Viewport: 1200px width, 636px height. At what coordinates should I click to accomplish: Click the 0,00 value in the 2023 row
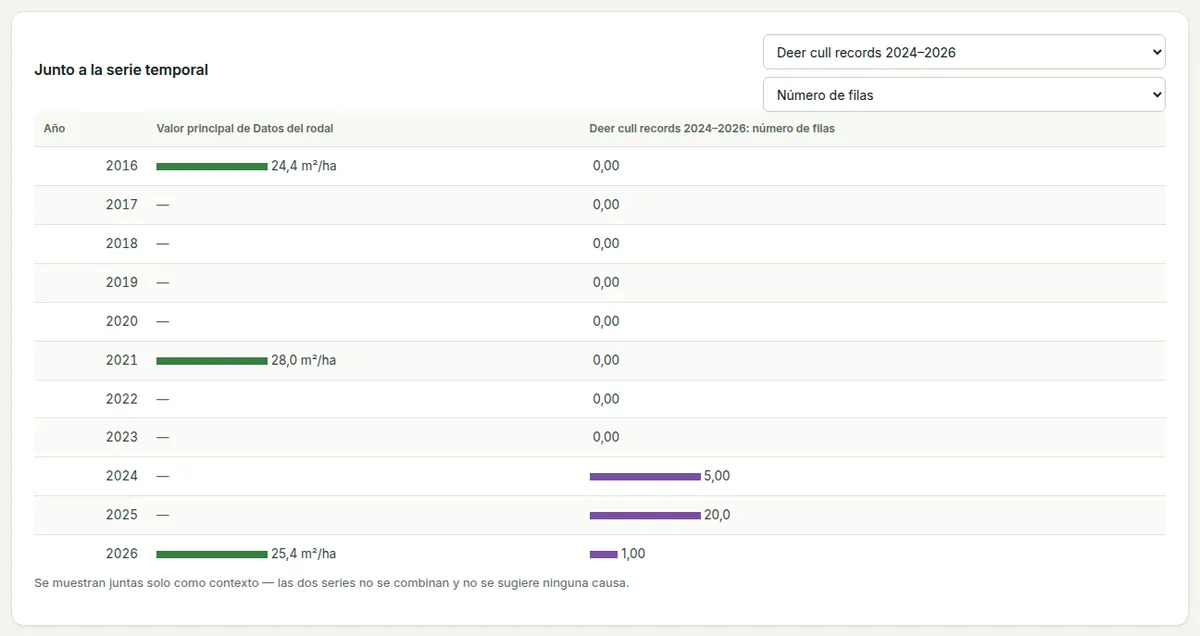coord(606,437)
